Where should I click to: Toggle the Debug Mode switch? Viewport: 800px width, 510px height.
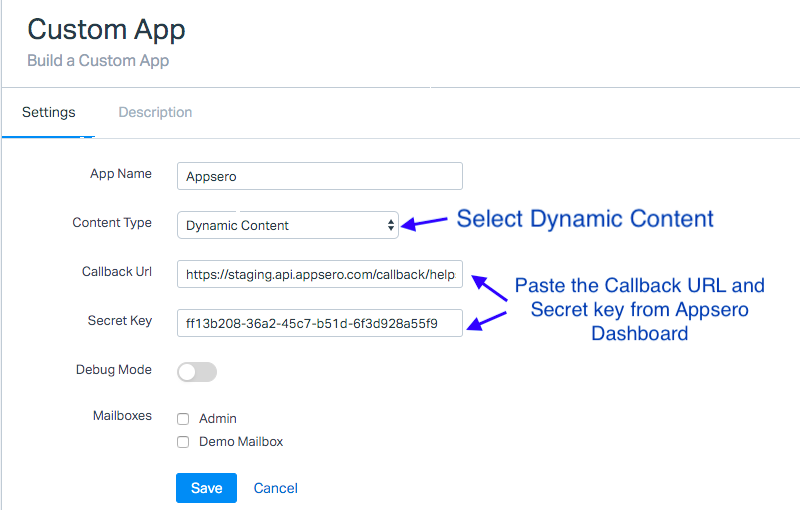pos(197,372)
